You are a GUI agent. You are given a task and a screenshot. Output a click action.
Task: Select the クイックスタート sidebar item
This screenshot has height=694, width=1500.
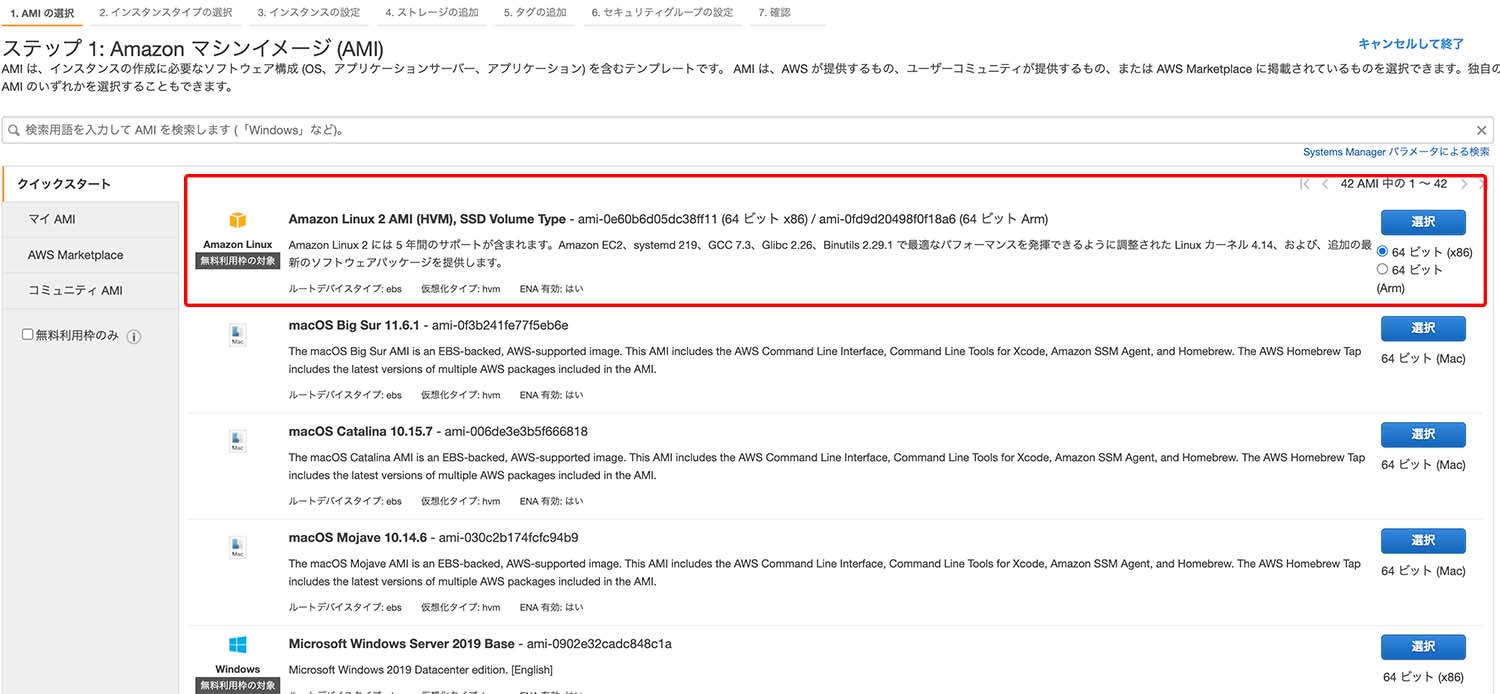click(x=93, y=184)
